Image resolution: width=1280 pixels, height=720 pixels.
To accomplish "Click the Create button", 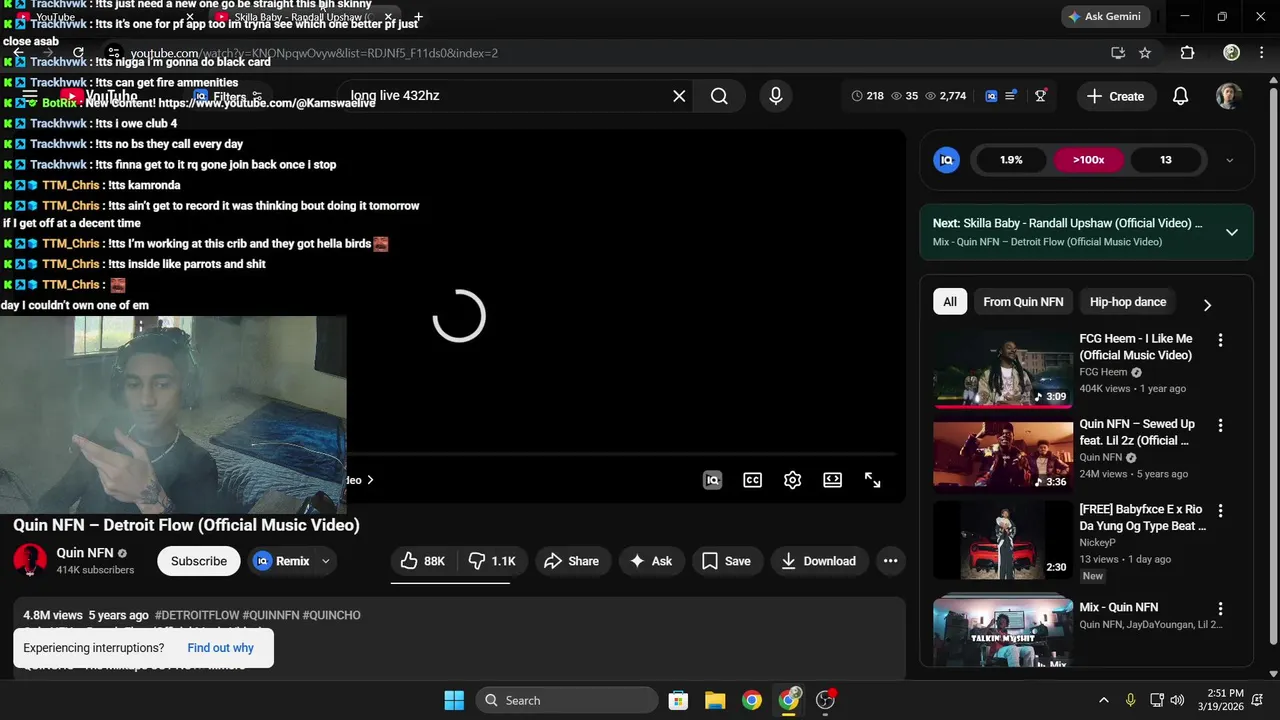I will (x=1115, y=96).
